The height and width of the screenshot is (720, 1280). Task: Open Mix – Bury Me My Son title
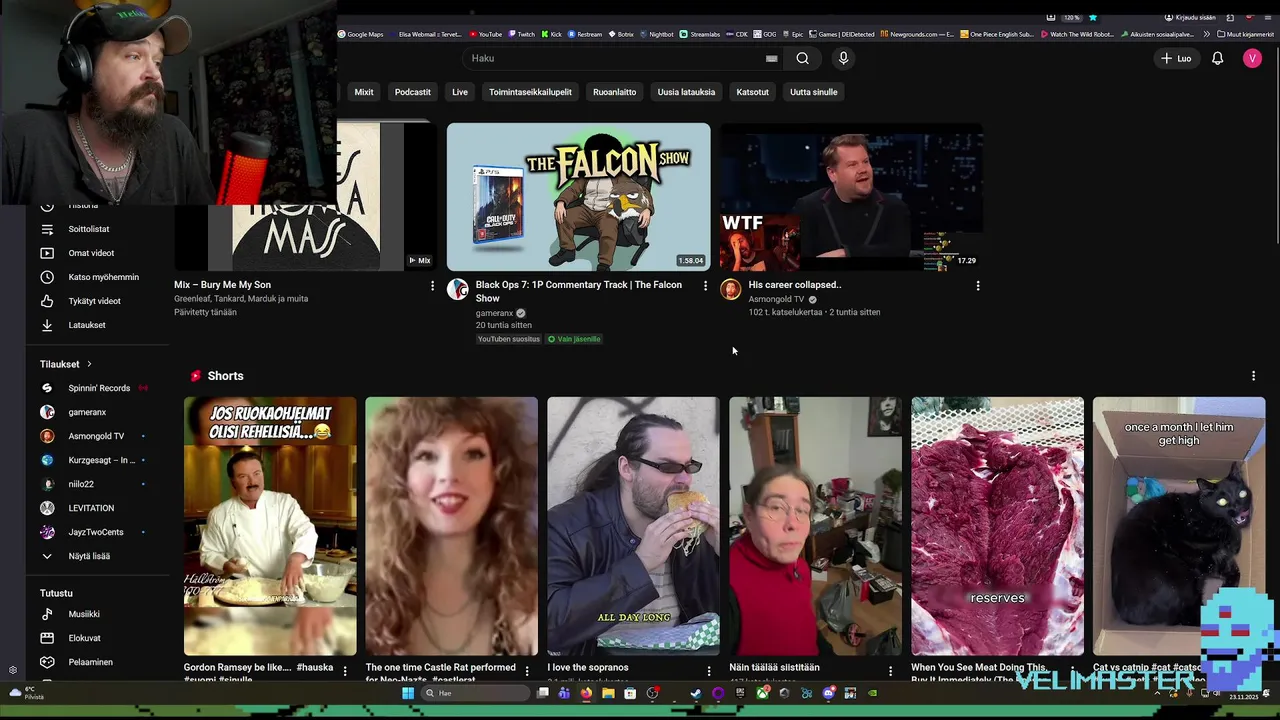pyautogui.click(x=222, y=285)
